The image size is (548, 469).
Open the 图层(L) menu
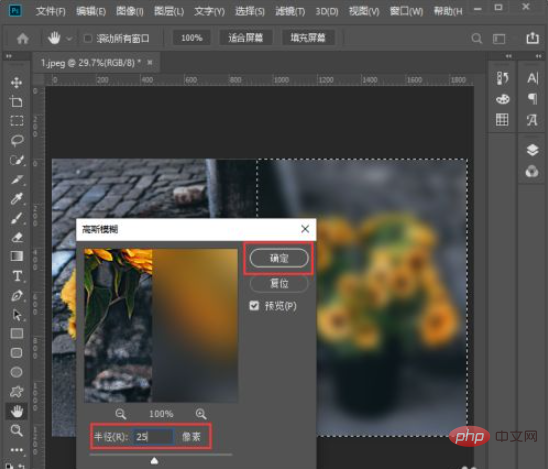(x=169, y=12)
